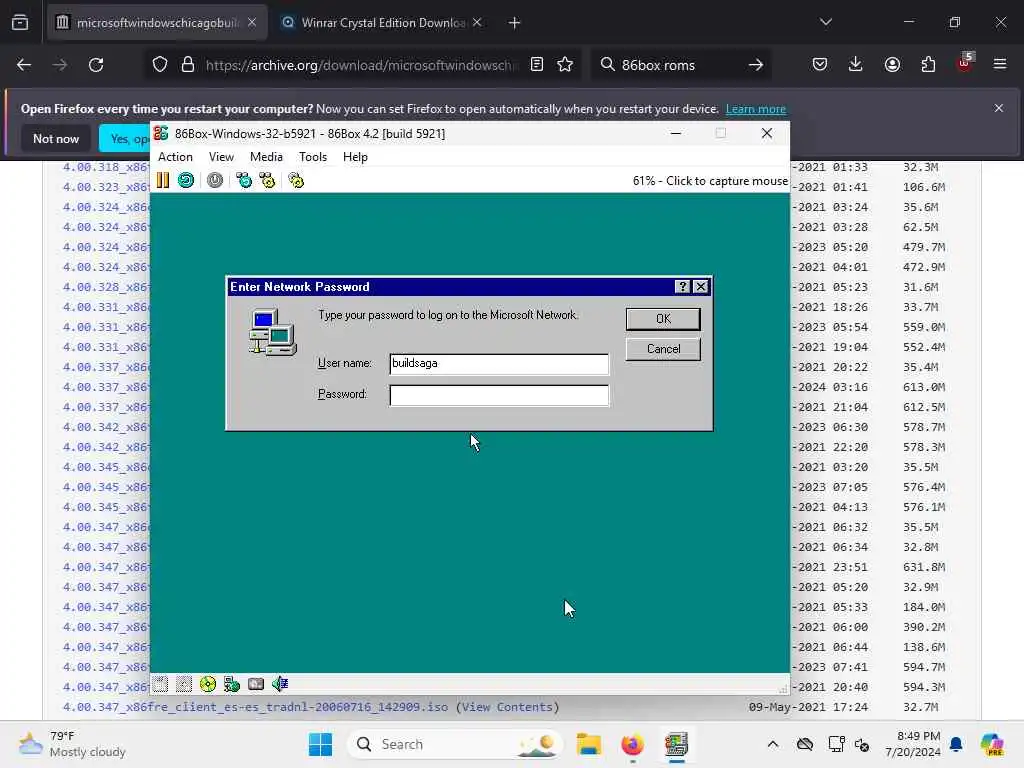Image resolution: width=1024 pixels, height=768 pixels.
Task: Click OK in the network password dialog
Action: [663, 319]
